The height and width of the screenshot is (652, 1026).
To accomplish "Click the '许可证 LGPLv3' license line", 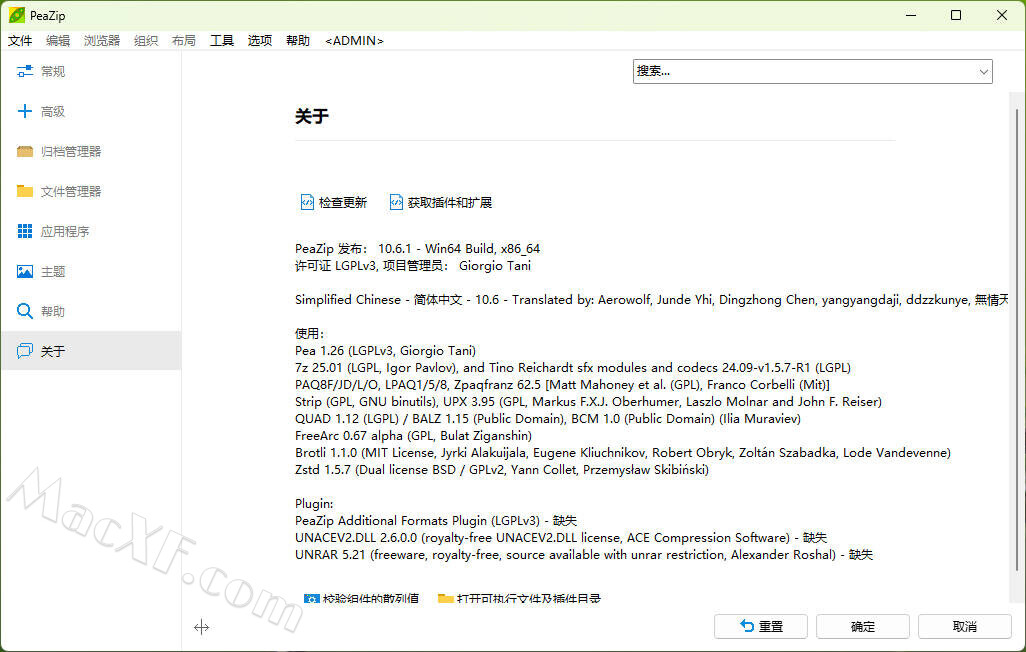I will click(413, 266).
